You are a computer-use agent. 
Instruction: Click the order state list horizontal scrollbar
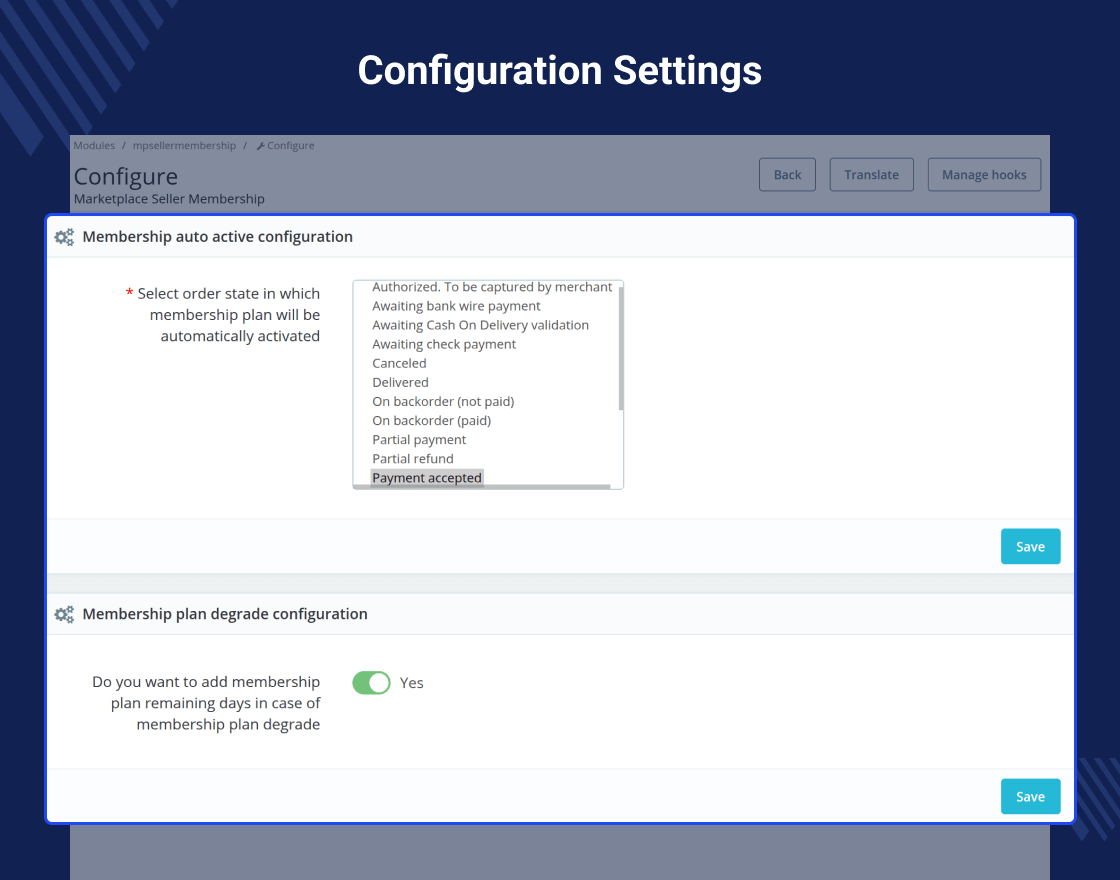(x=482, y=487)
